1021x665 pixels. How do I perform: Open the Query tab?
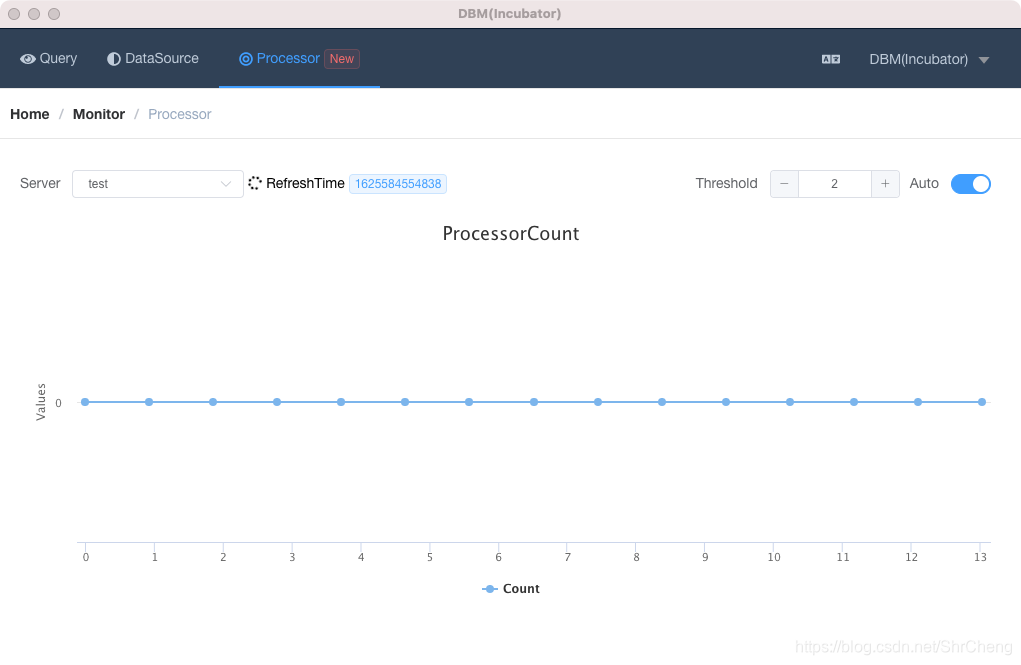click(49, 59)
